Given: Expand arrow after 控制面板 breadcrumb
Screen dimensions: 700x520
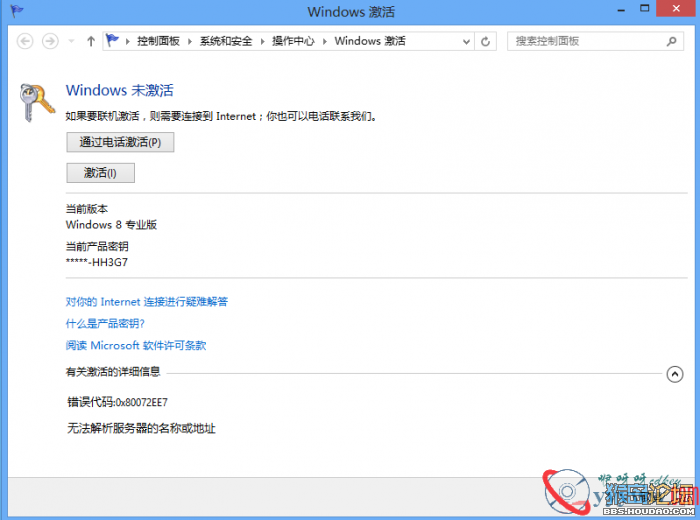Looking at the screenshot, I should [x=190, y=42].
